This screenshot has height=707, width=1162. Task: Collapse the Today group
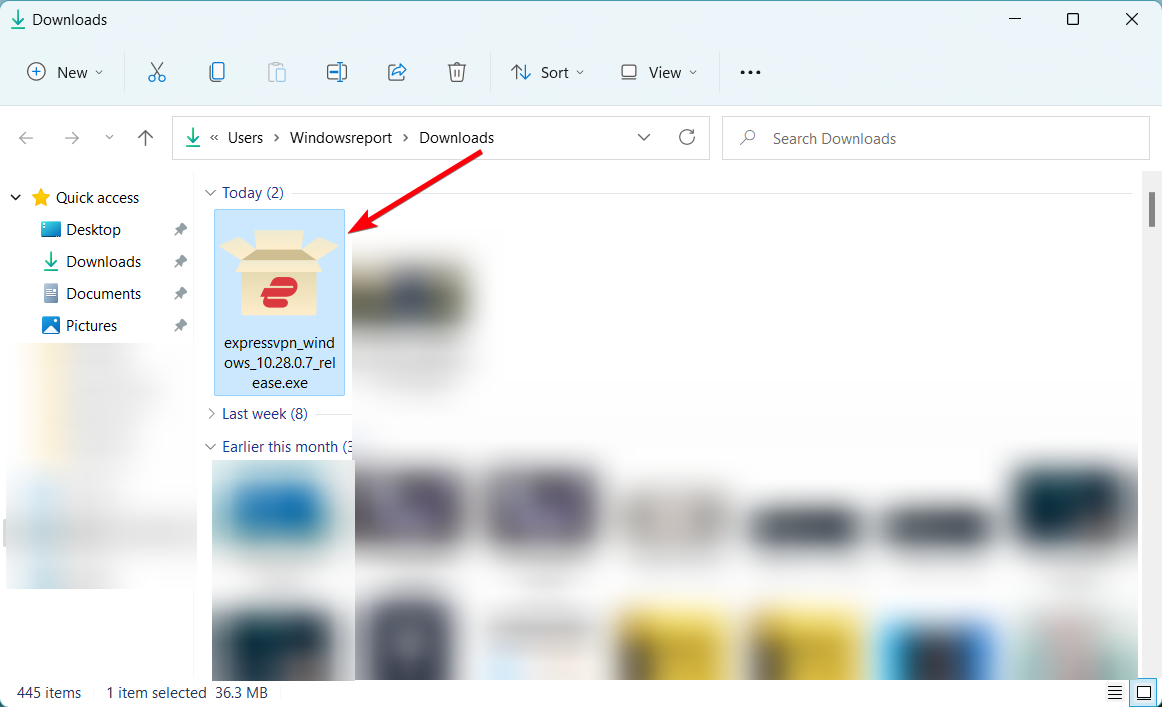pos(211,193)
